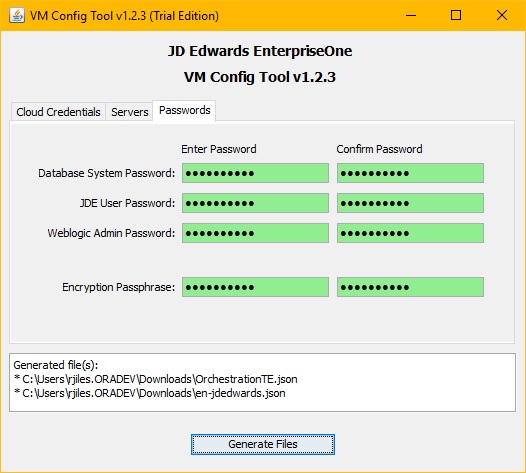Click the 'JDE User Password:' label
Image resolution: width=526 pixels, height=473 pixels.
pyautogui.click(x=127, y=203)
